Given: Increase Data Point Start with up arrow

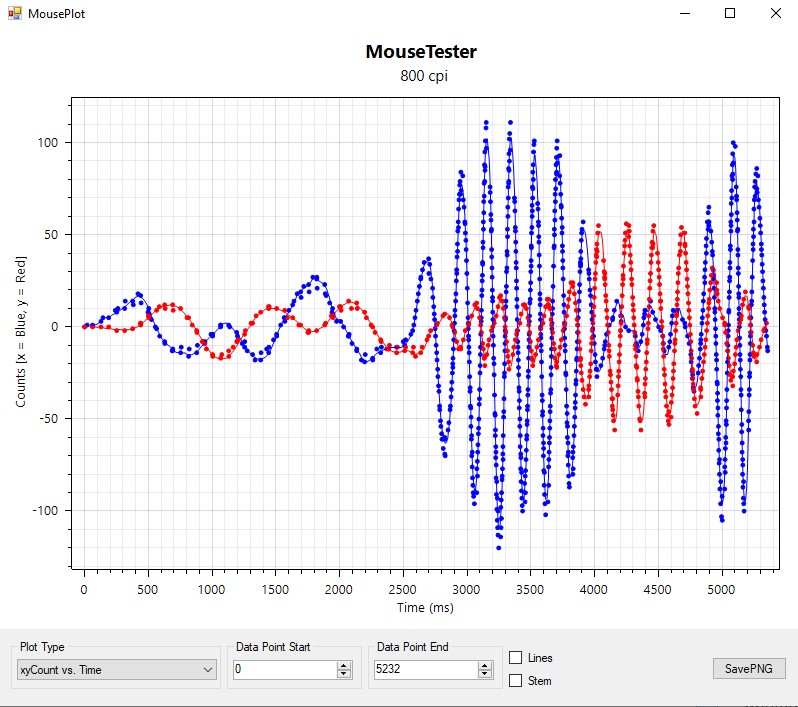Looking at the screenshot, I should (344, 665).
